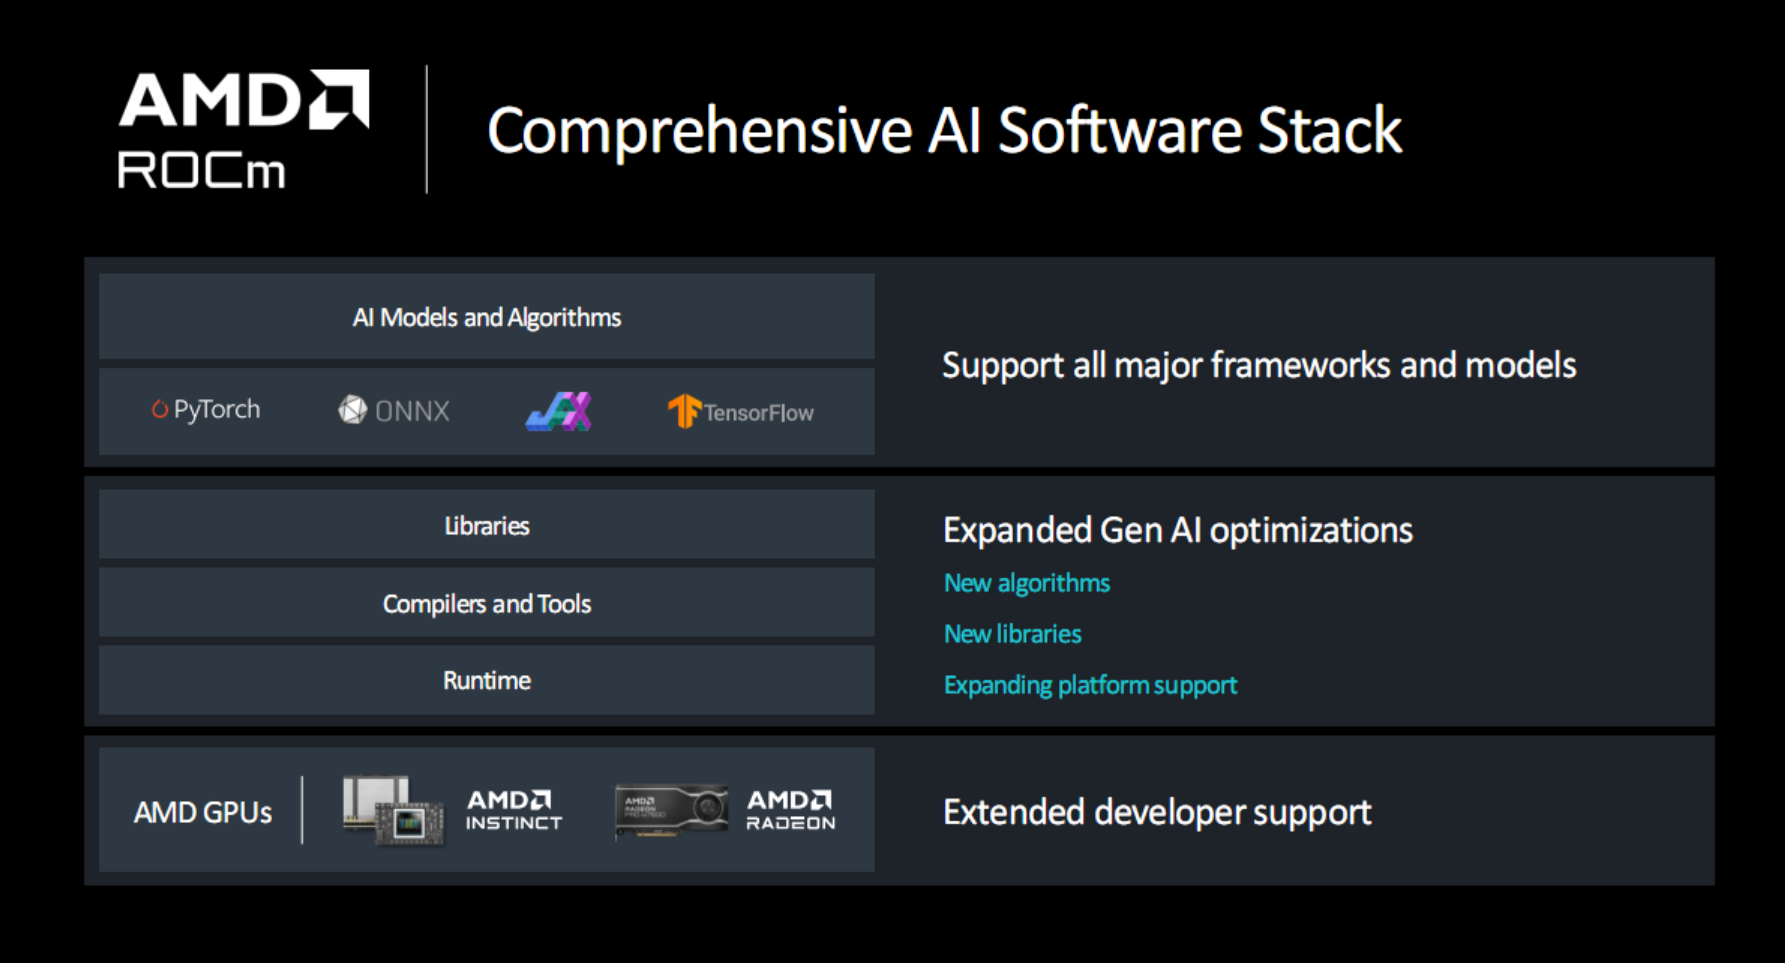Select the Runtime layer box
This screenshot has height=963, width=1785.
point(487,680)
